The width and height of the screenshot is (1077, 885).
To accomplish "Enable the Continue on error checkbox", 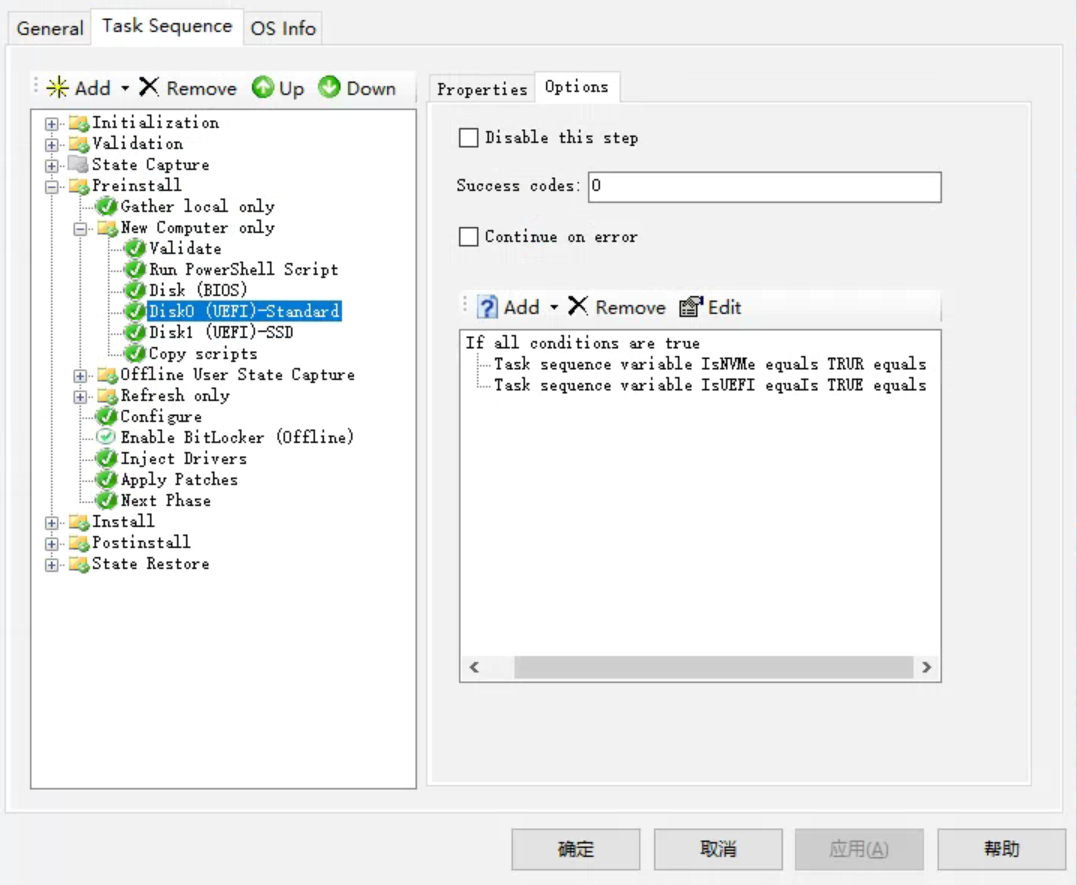I will 468,236.
